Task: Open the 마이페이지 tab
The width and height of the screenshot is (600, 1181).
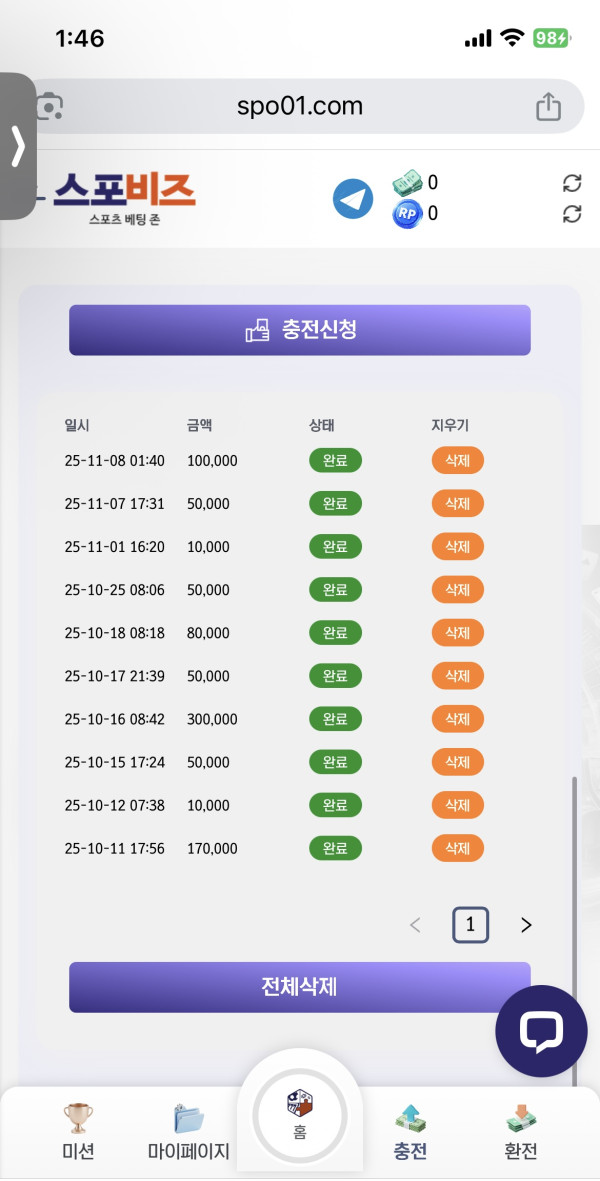Action: click(x=188, y=1130)
